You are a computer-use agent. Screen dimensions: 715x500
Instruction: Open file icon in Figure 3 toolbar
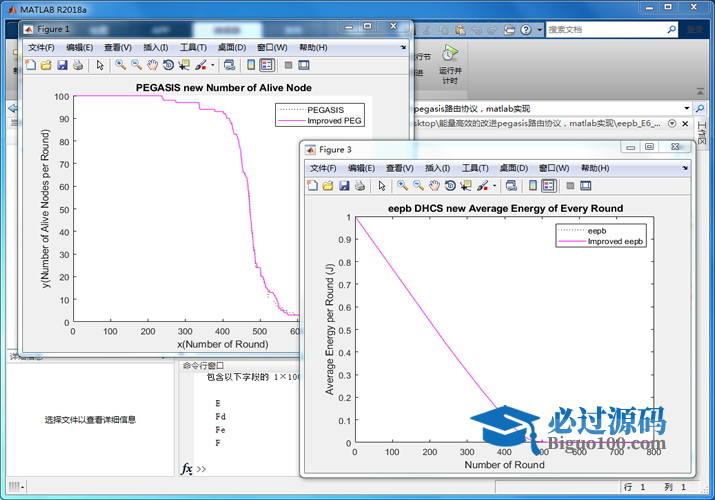click(x=328, y=186)
